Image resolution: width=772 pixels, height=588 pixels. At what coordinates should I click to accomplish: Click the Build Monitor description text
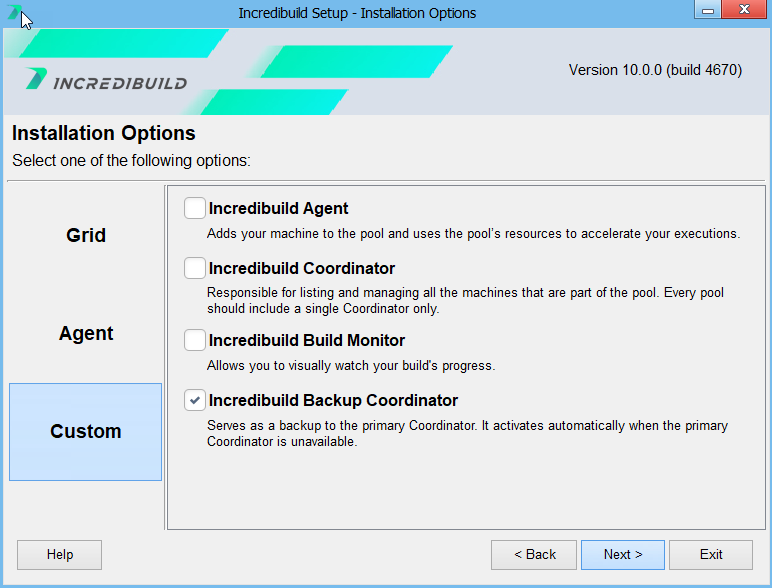point(351,366)
